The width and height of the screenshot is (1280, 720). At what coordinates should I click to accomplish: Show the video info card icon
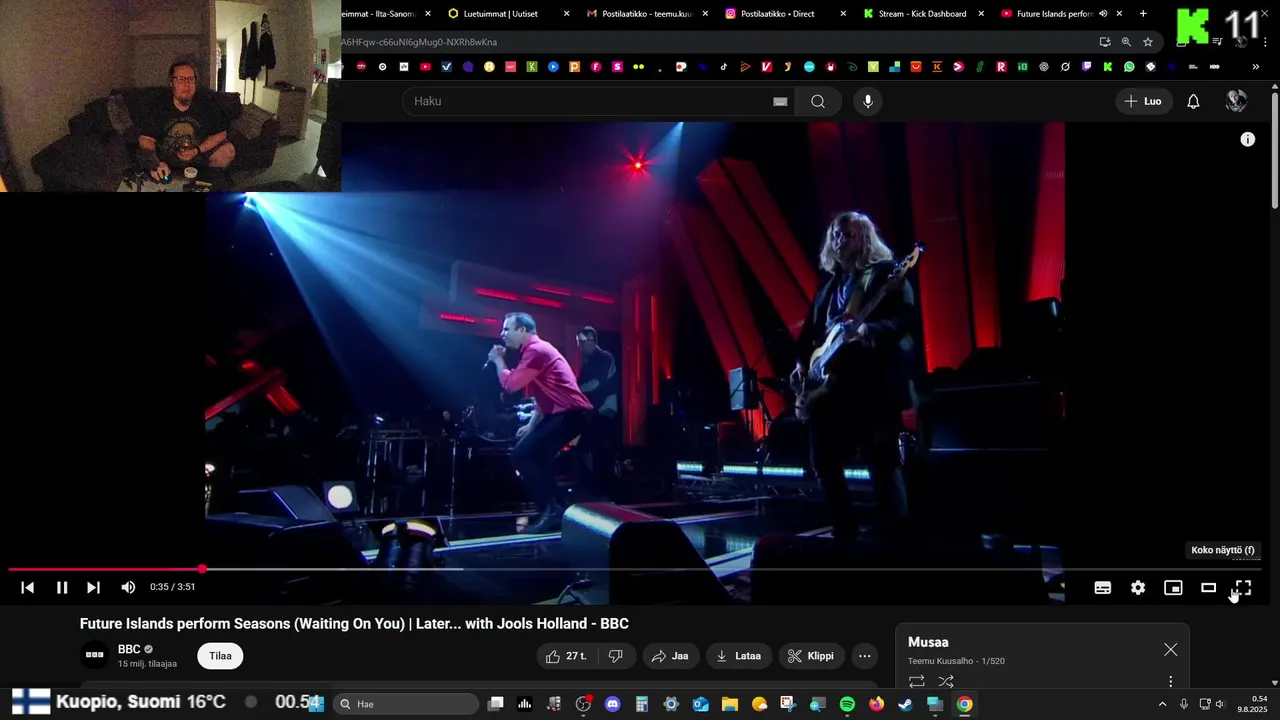click(x=1248, y=140)
